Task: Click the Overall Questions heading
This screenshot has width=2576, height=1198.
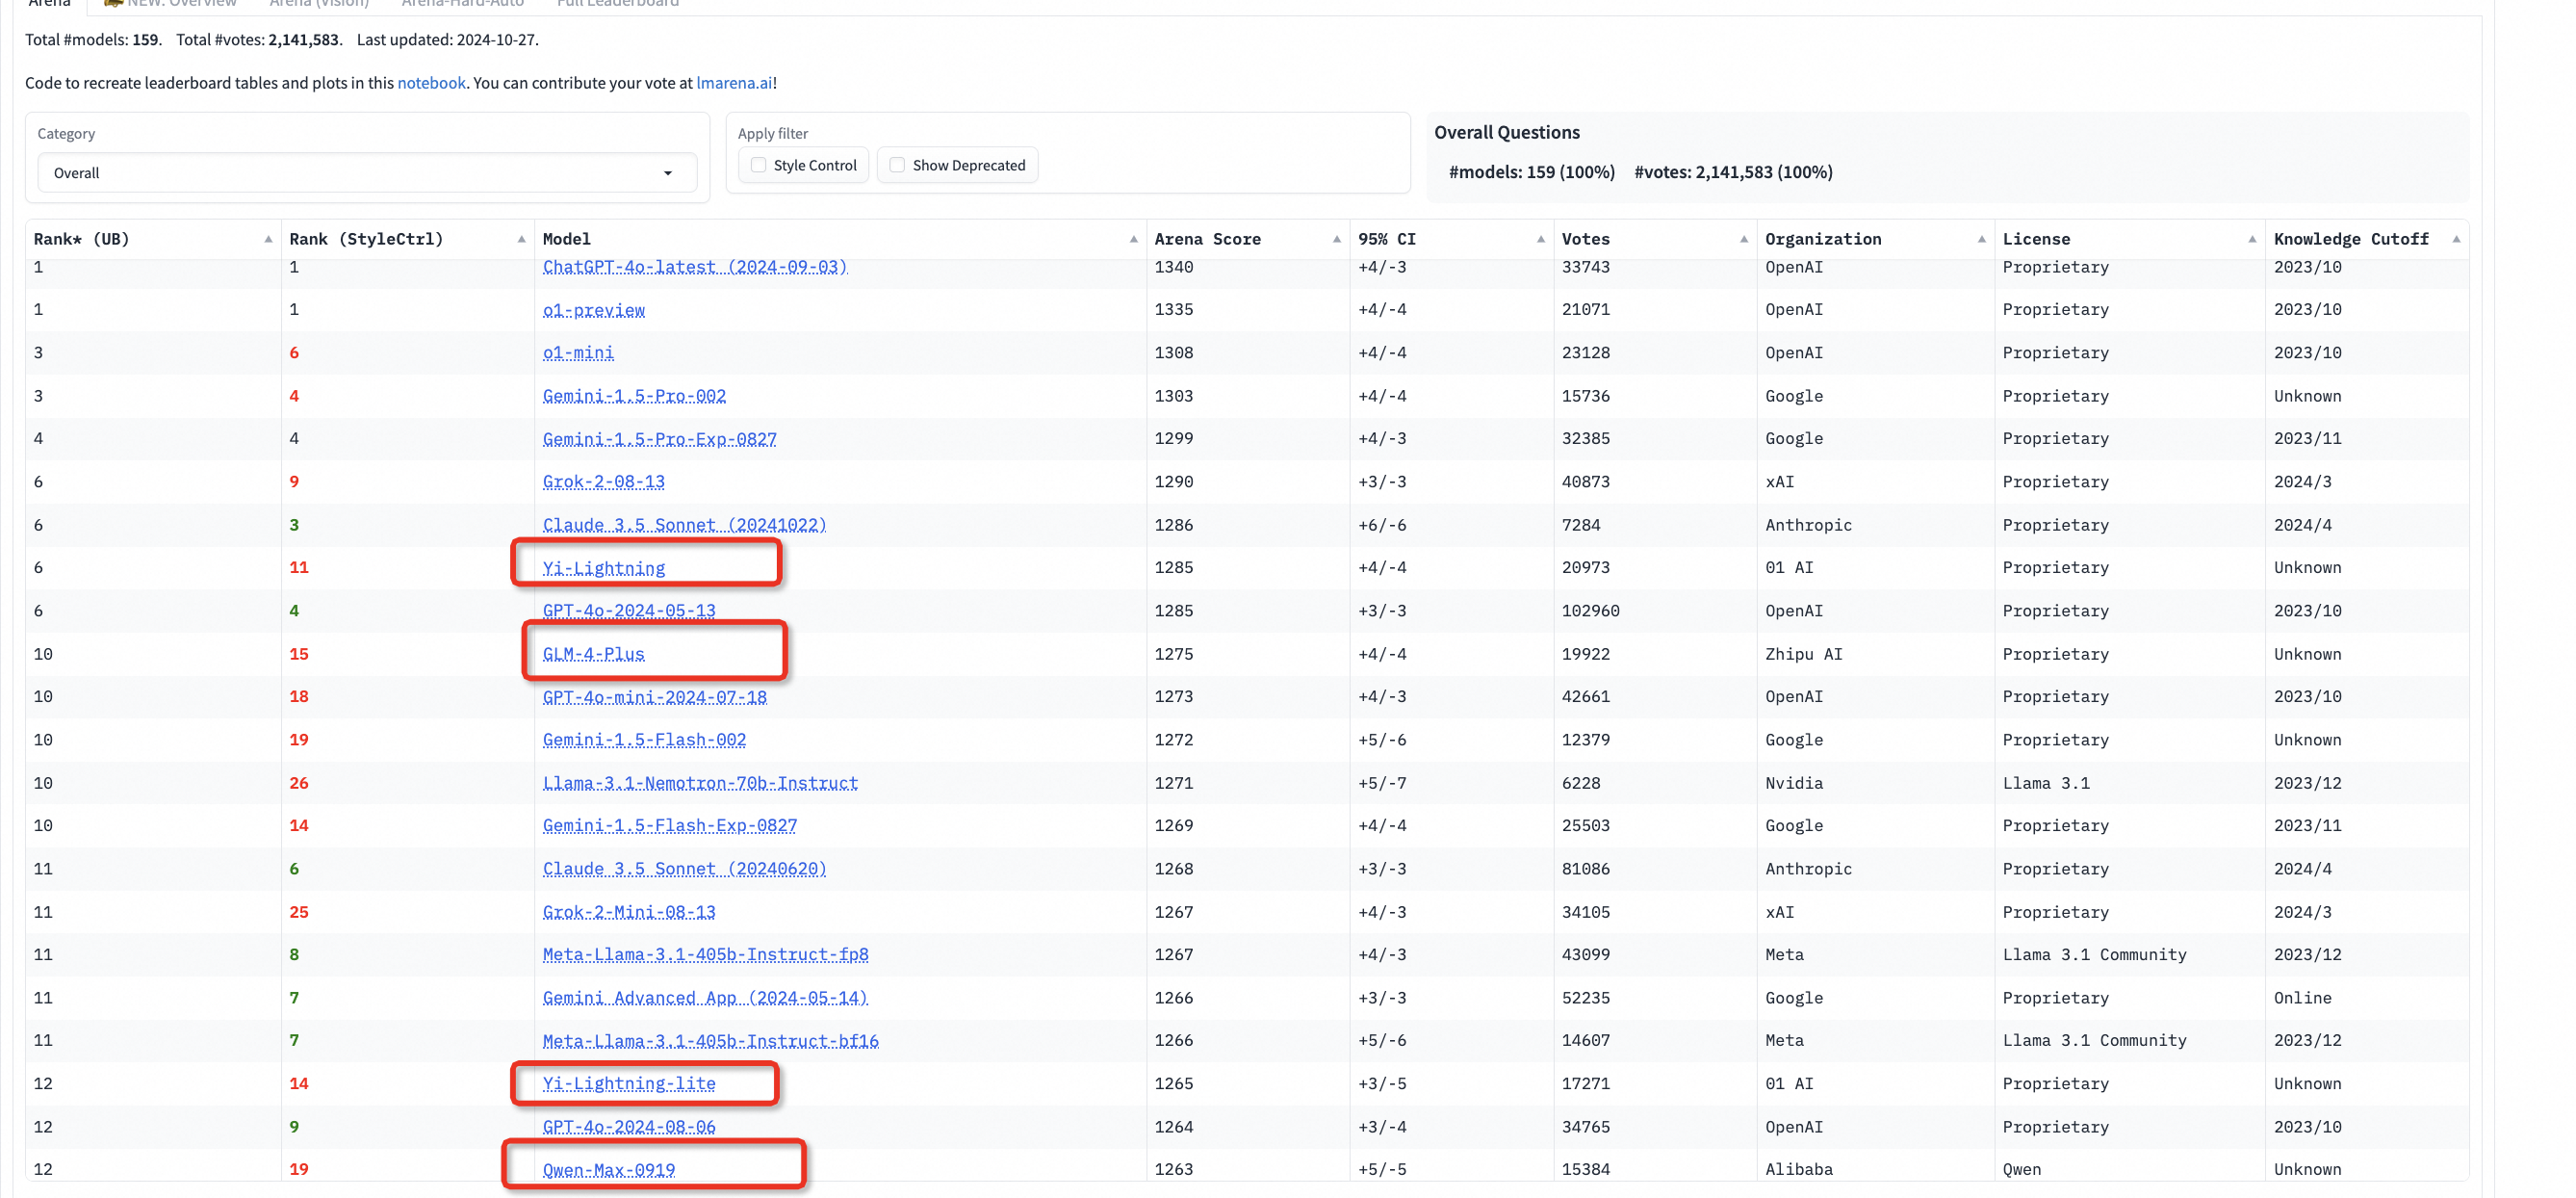Action: click(1506, 132)
